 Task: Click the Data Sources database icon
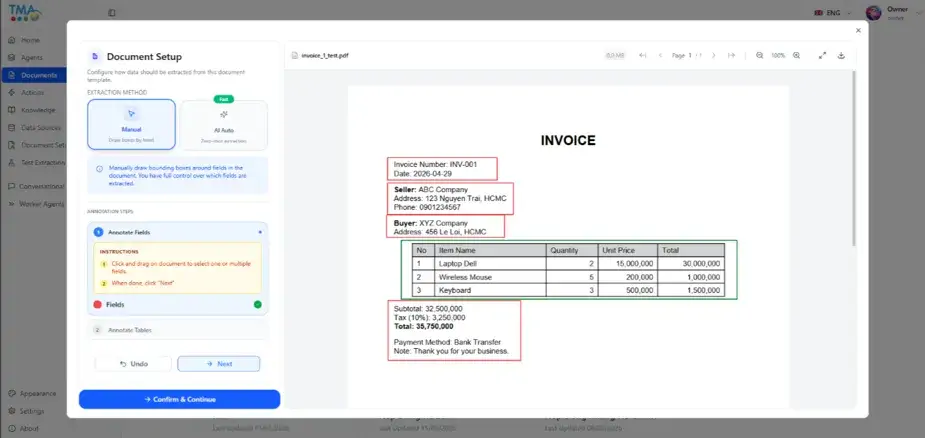click(x=11, y=128)
